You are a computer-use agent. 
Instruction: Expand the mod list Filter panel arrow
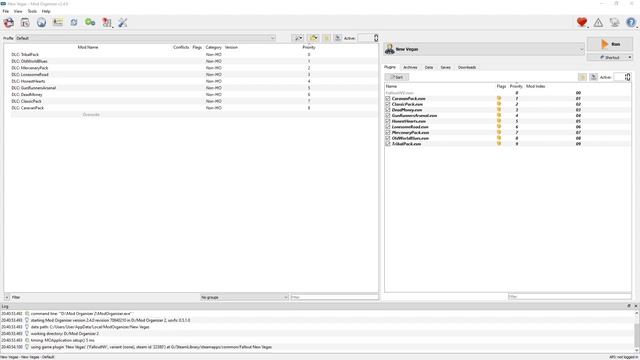(7, 297)
